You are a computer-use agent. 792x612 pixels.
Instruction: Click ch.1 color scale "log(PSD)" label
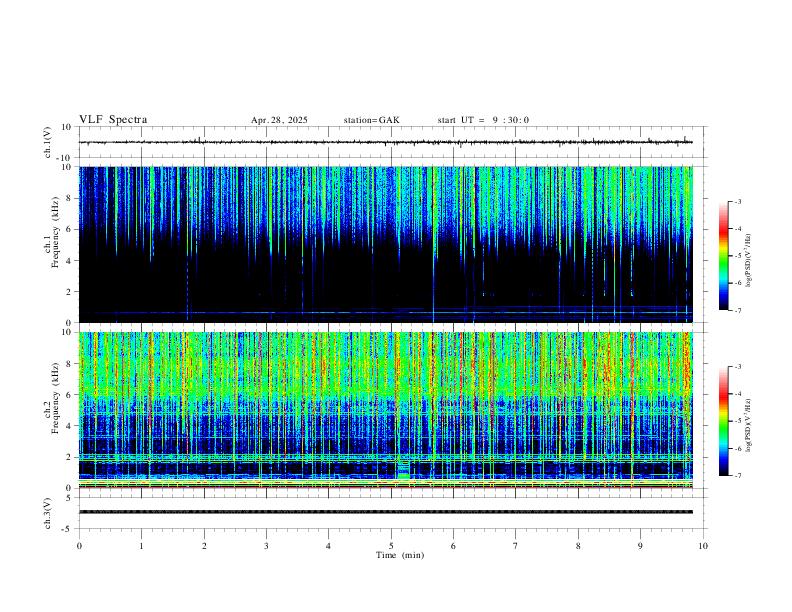click(x=748, y=260)
